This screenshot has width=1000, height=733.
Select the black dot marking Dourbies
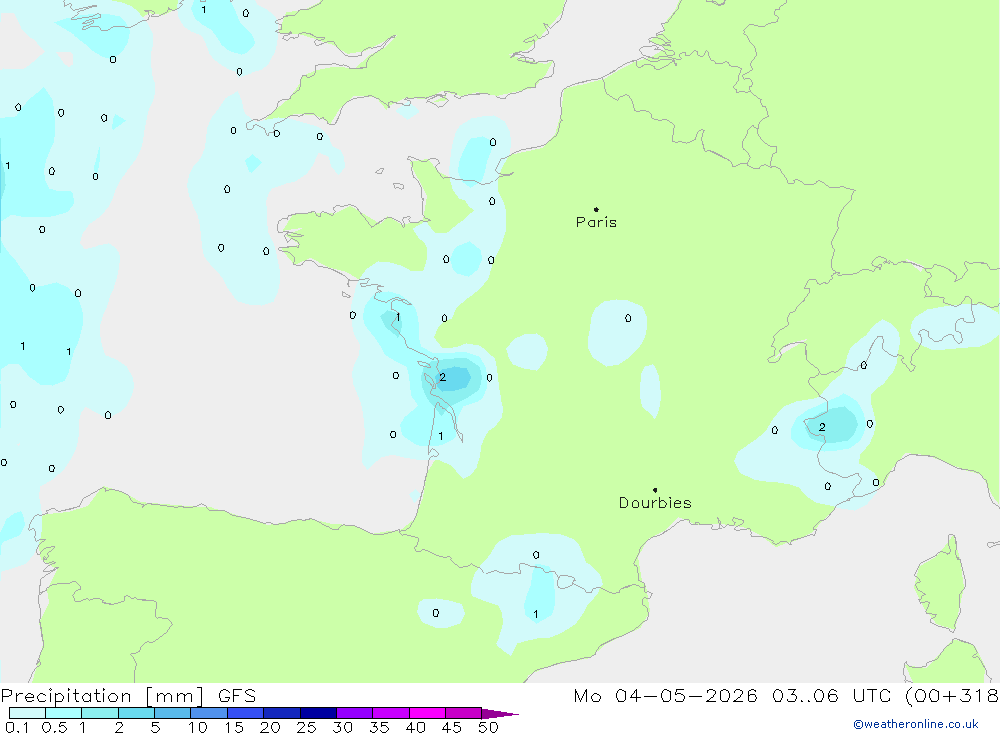(655, 490)
